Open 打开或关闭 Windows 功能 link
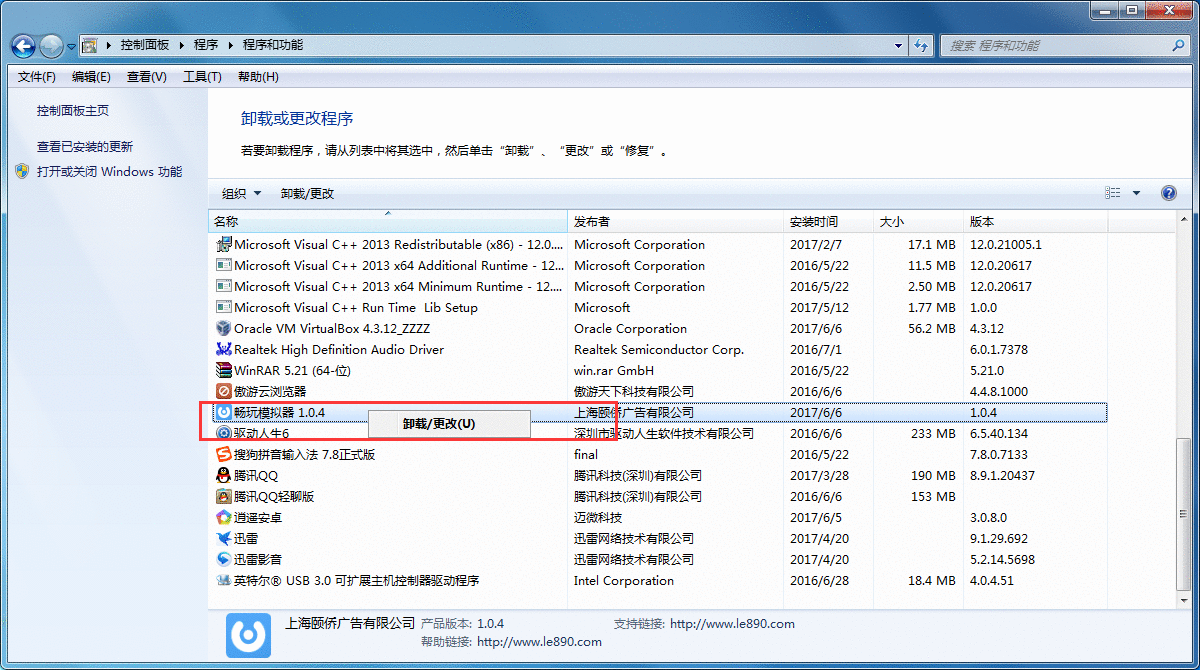The image size is (1200, 670). pyautogui.click(x=109, y=171)
